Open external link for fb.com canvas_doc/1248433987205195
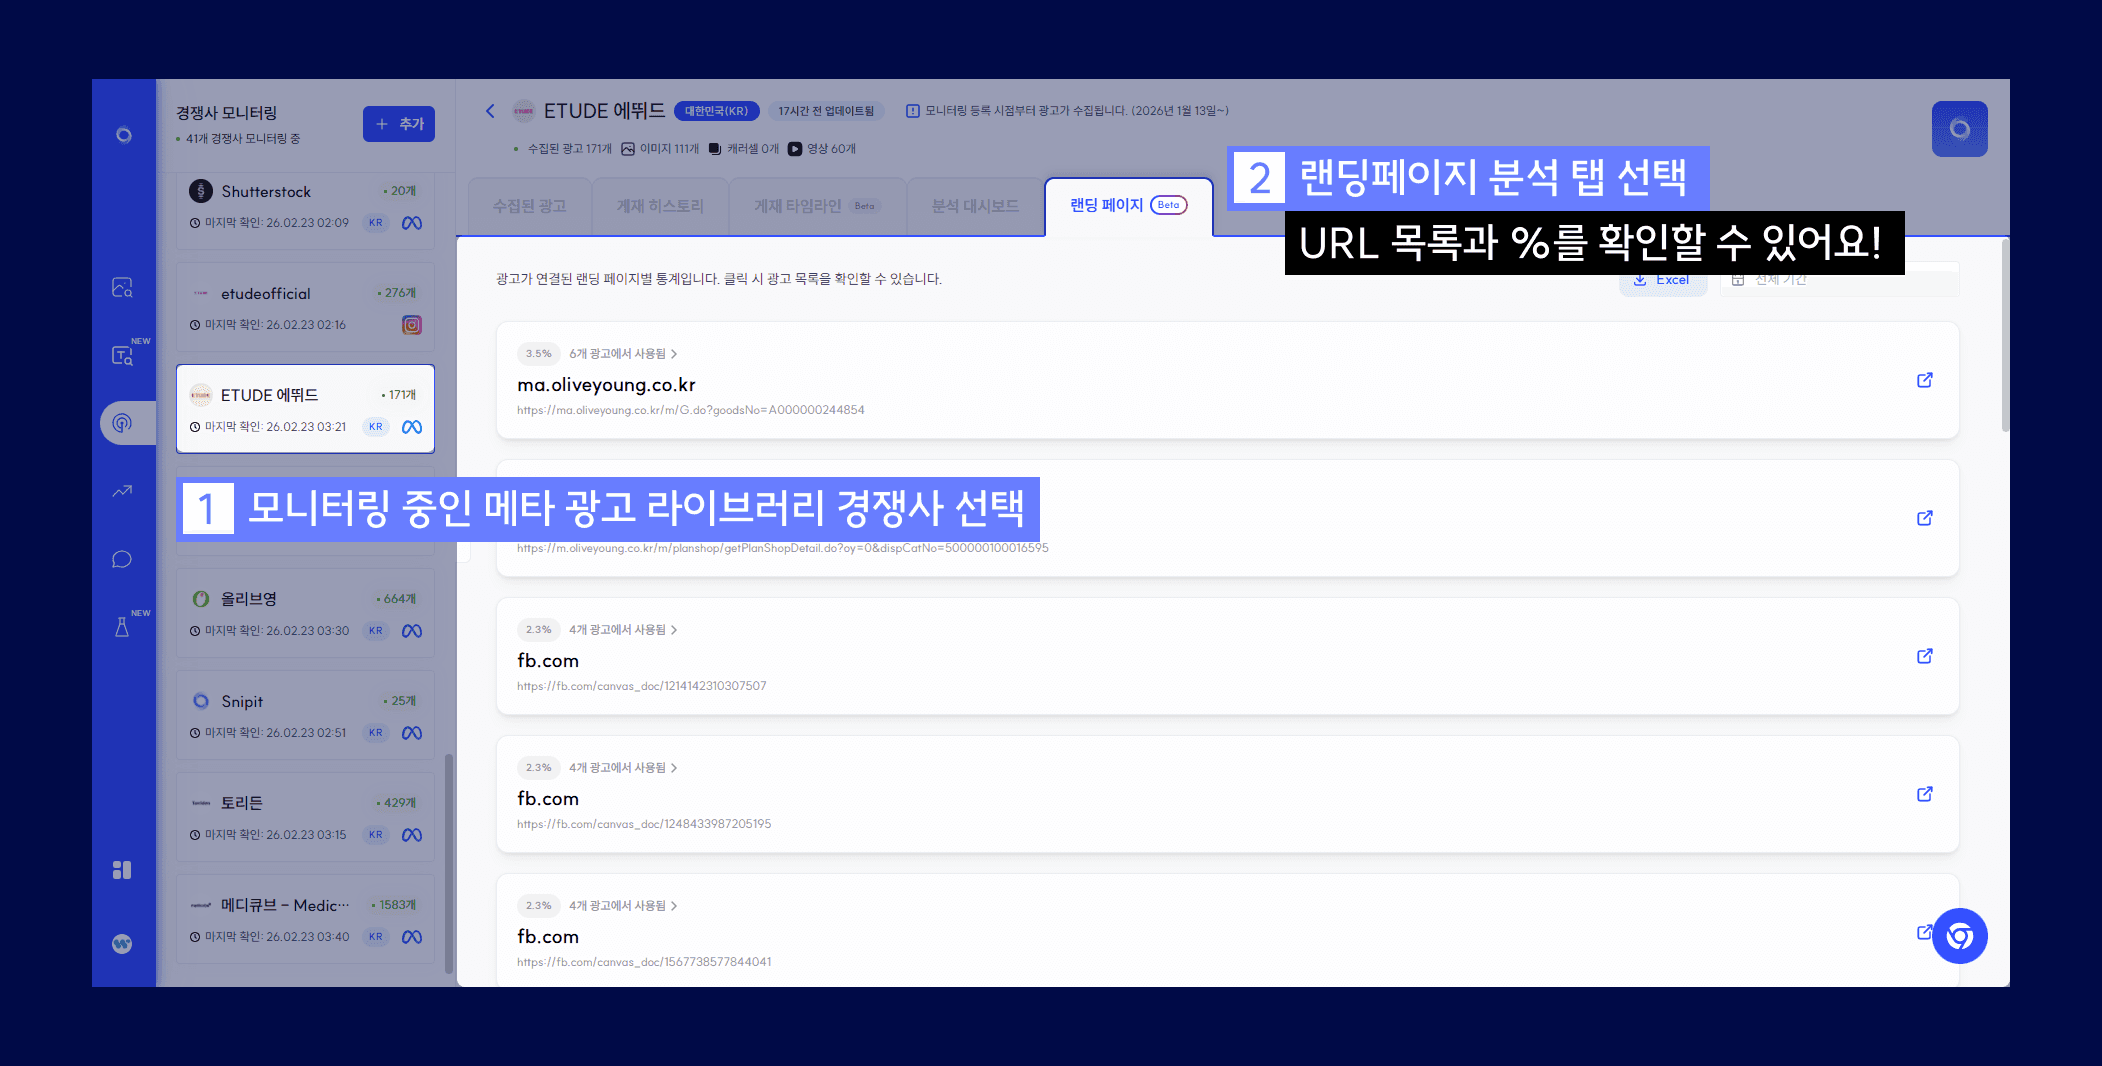This screenshot has height=1066, width=2102. (x=1924, y=794)
